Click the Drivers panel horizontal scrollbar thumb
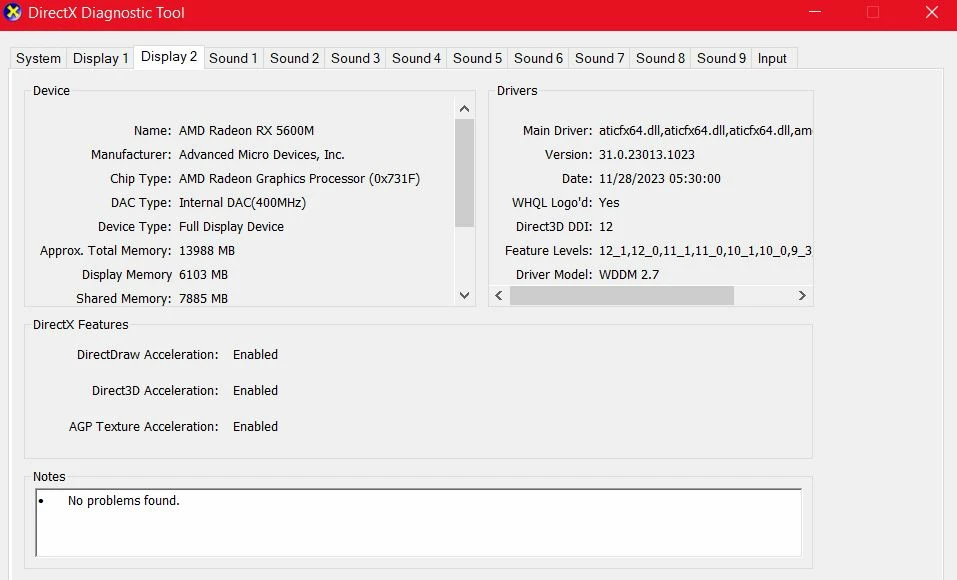Image resolution: width=957 pixels, height=580 pixels. (622, 295)
